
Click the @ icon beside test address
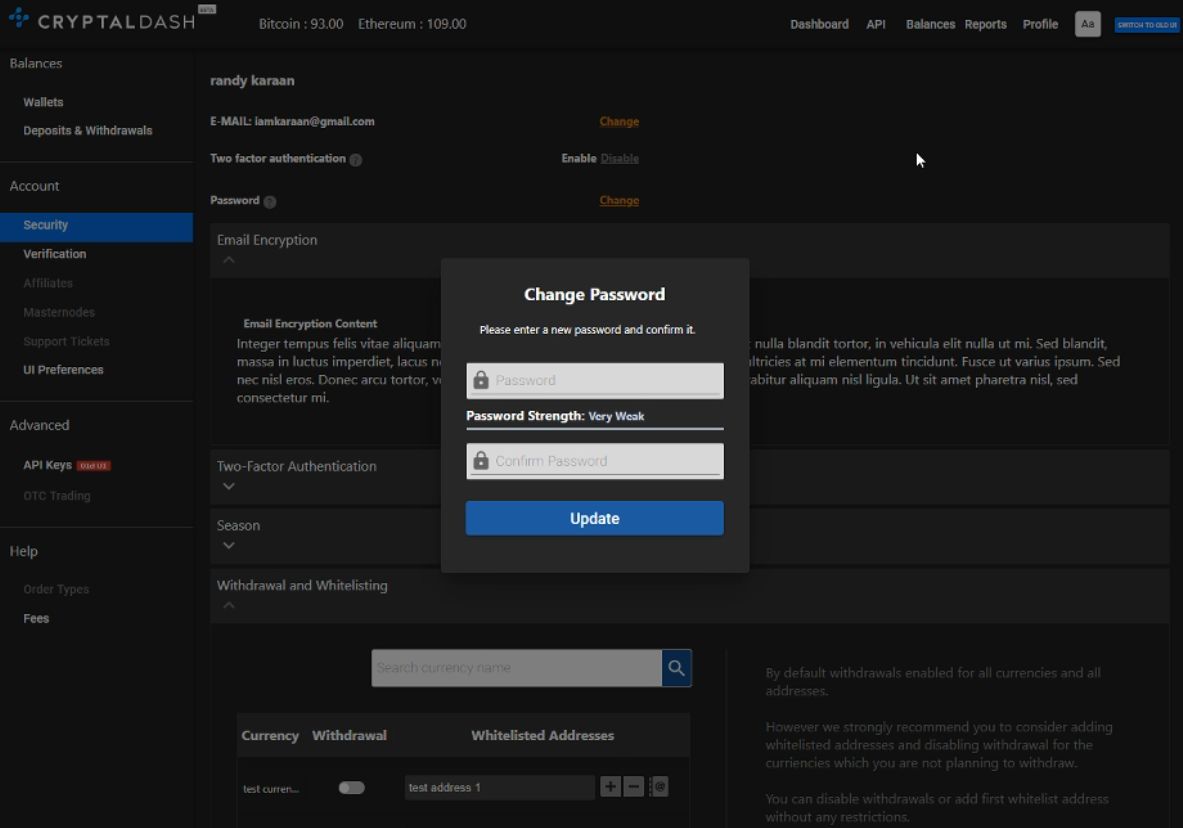pos(658,787)
